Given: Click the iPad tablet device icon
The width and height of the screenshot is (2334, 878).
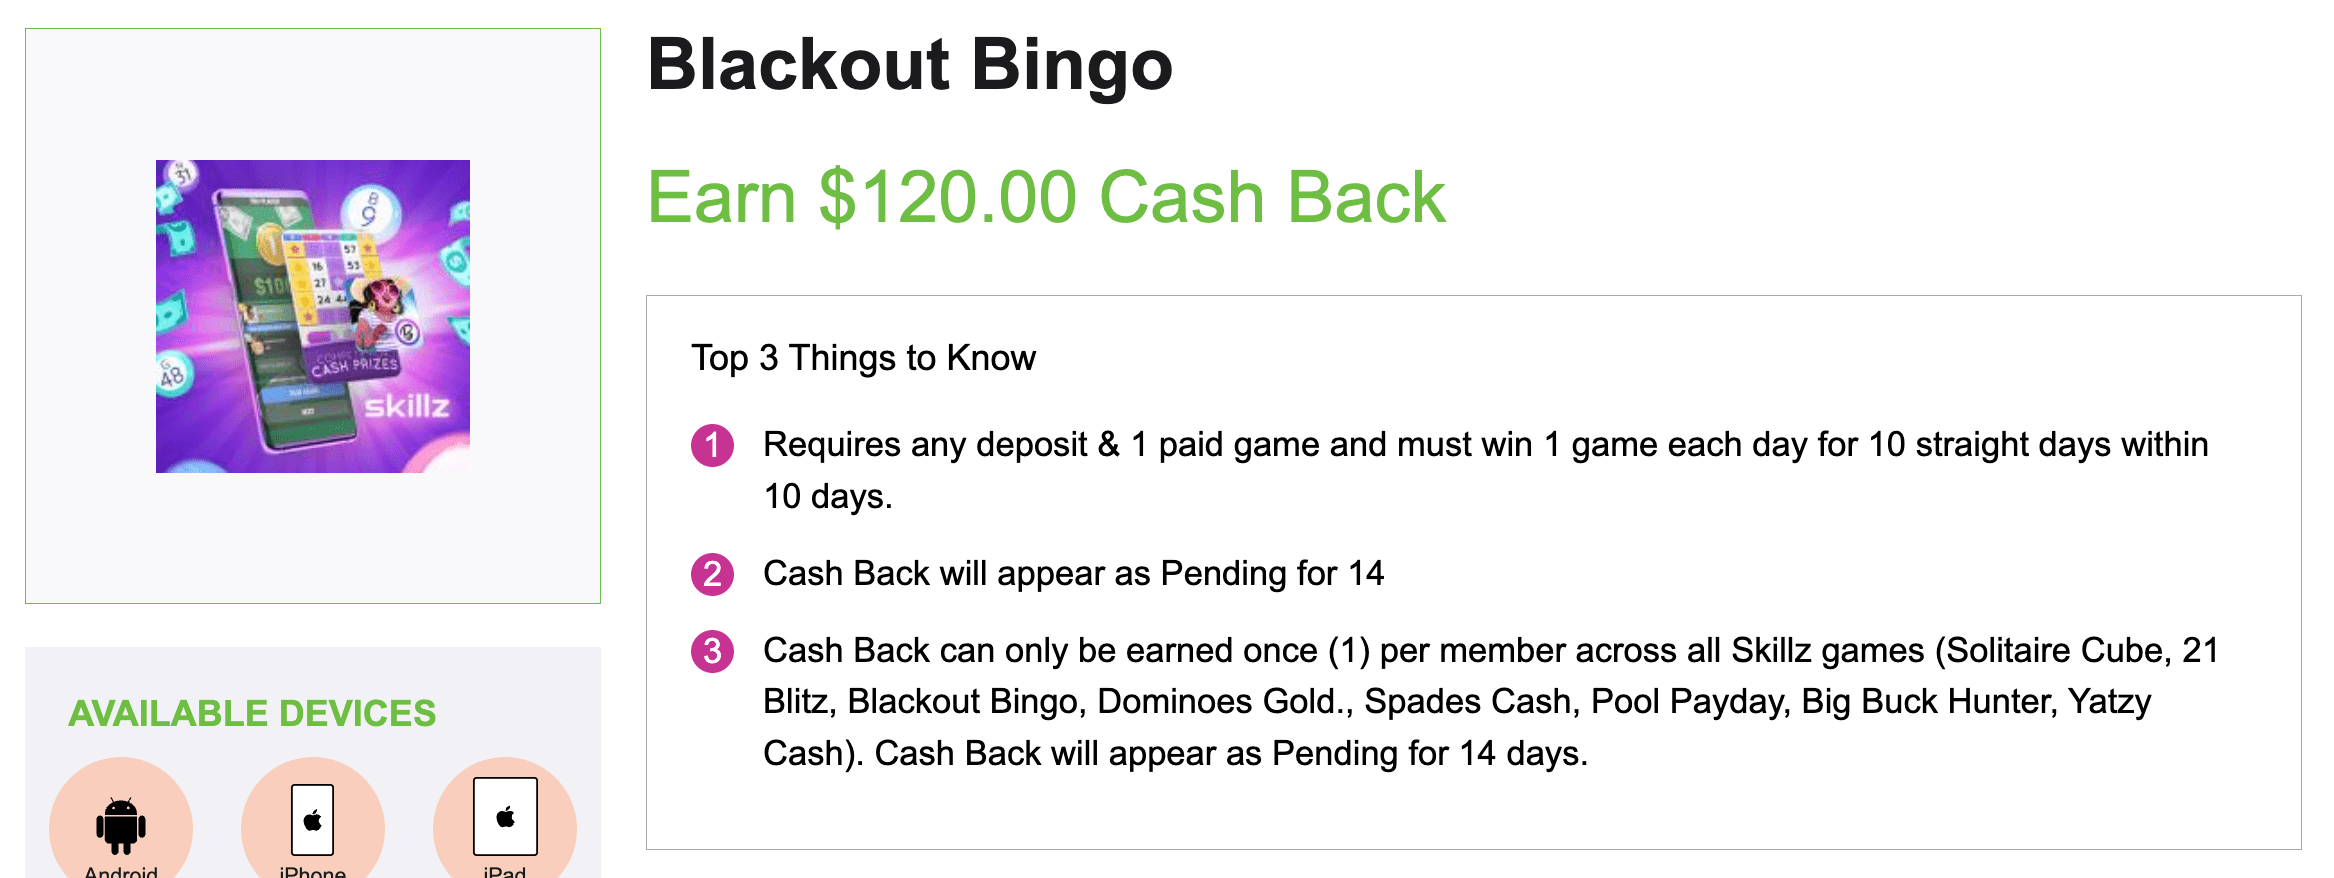Looking at the screenshot, I should (x=505, y=816).
